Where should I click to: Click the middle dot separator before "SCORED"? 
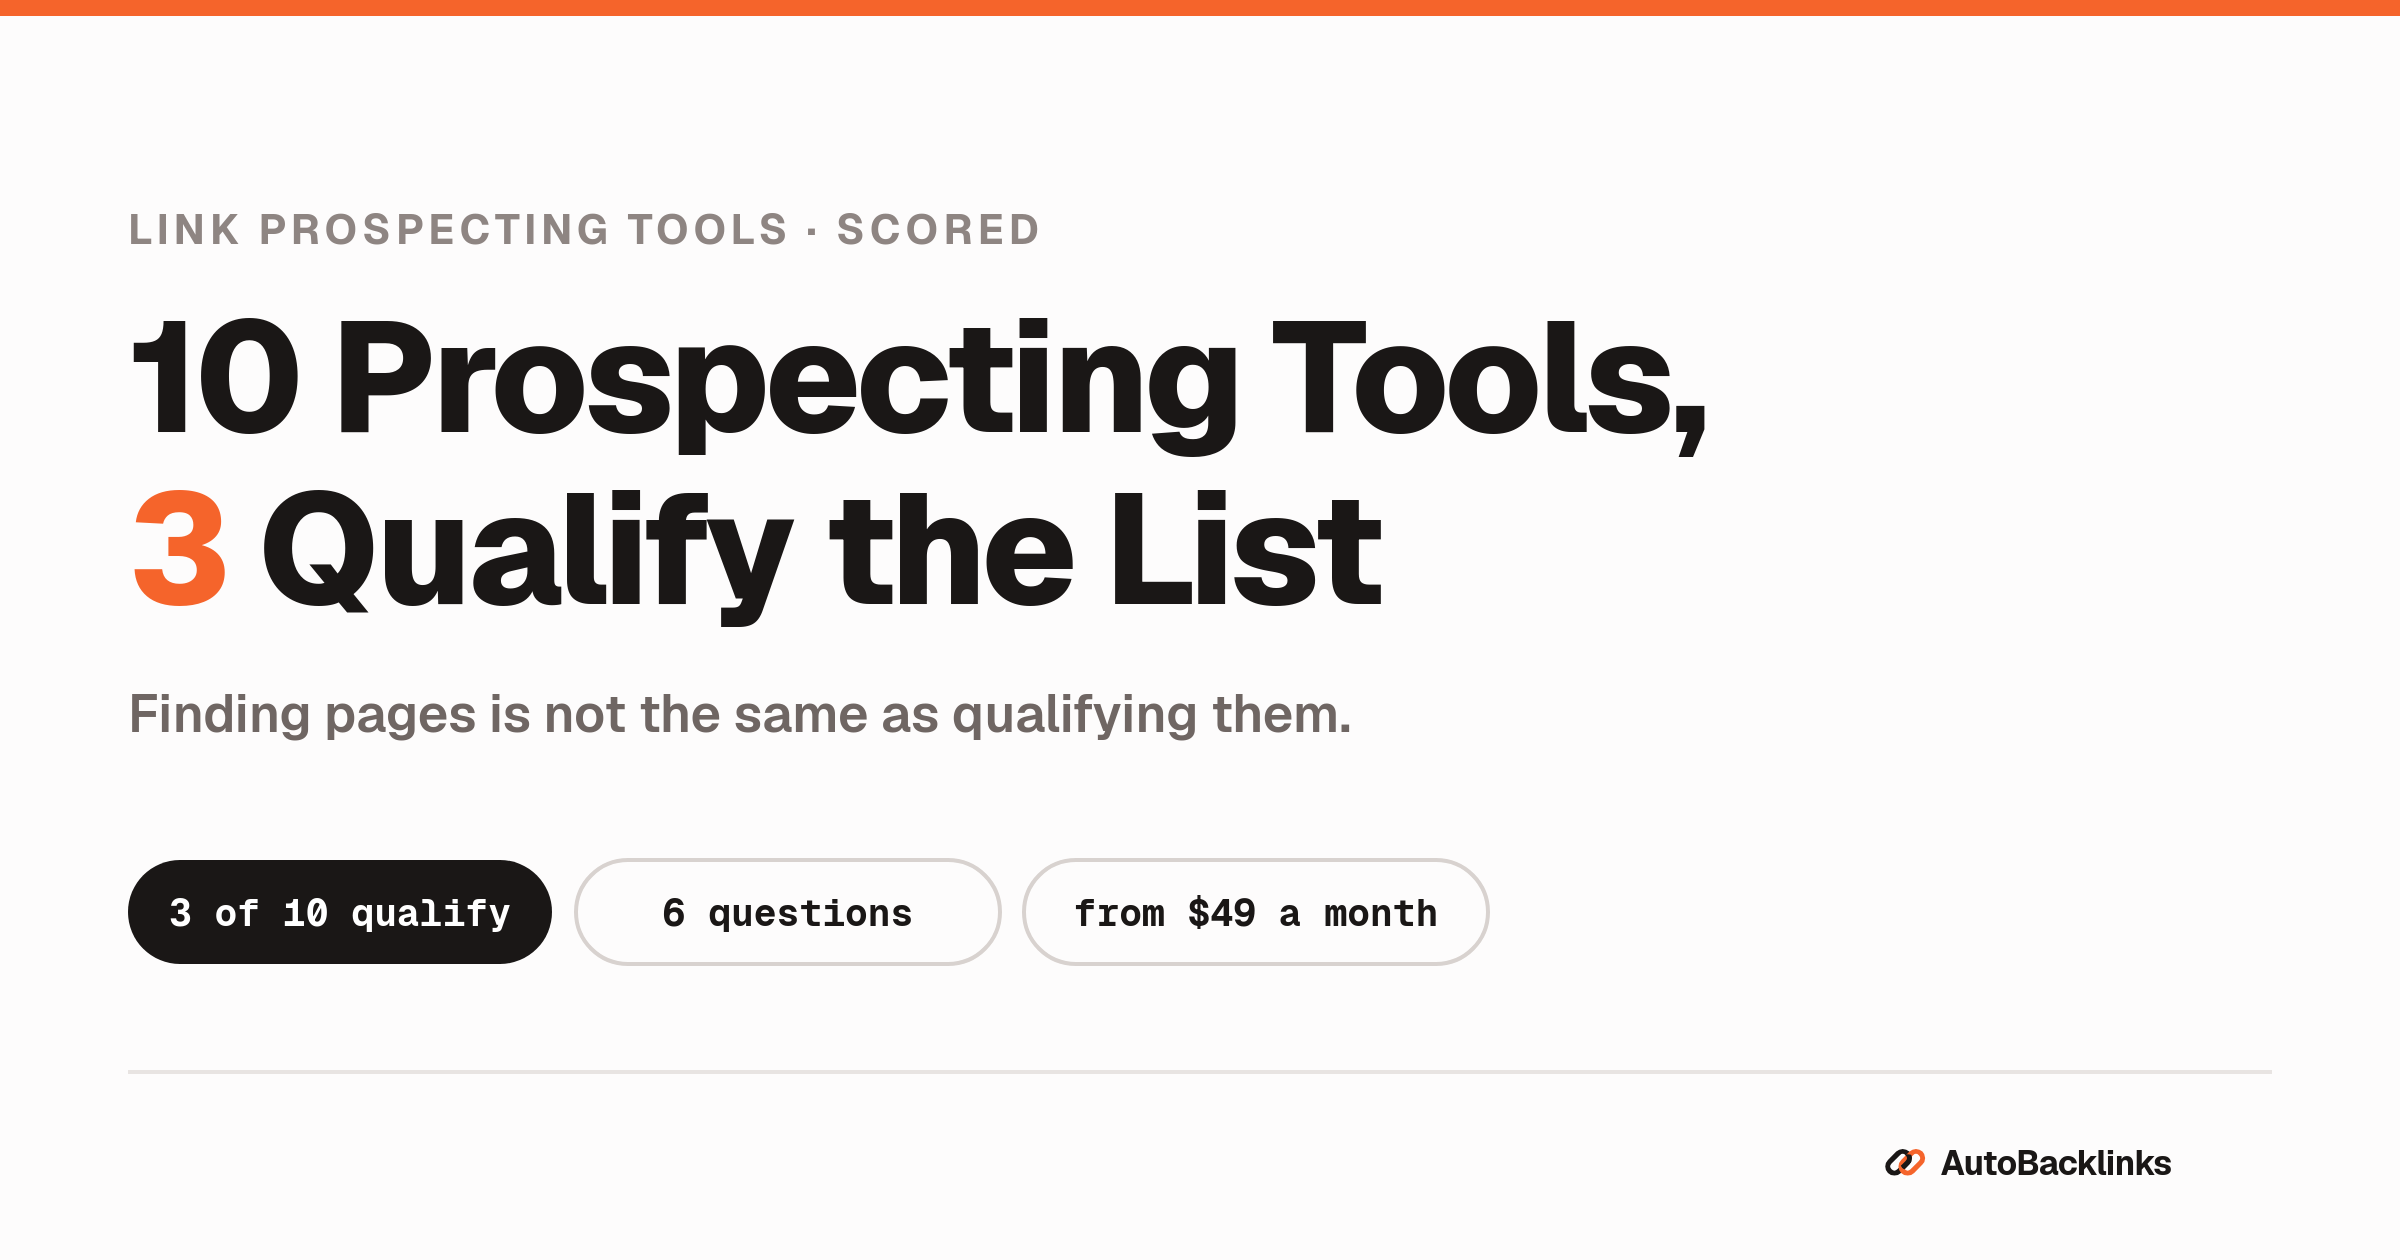coord(812,232)
